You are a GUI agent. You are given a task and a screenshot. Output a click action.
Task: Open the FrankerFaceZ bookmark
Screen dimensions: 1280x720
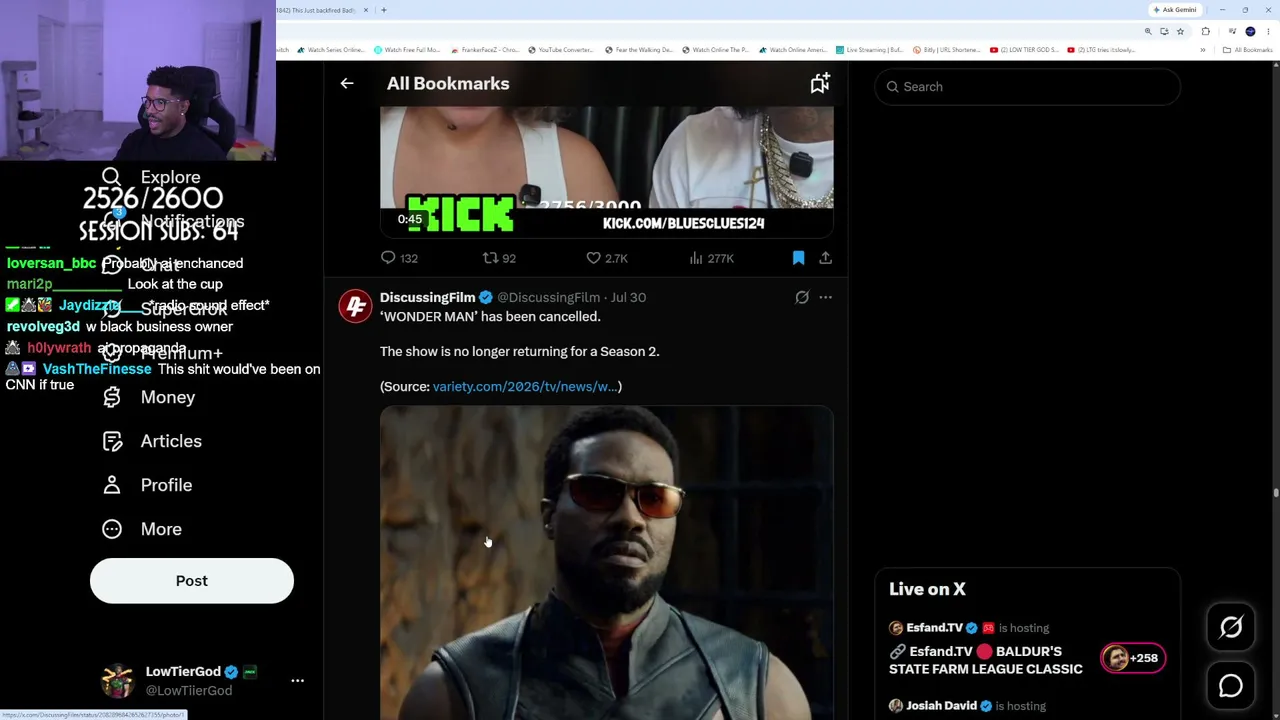[x=485, y=50]
